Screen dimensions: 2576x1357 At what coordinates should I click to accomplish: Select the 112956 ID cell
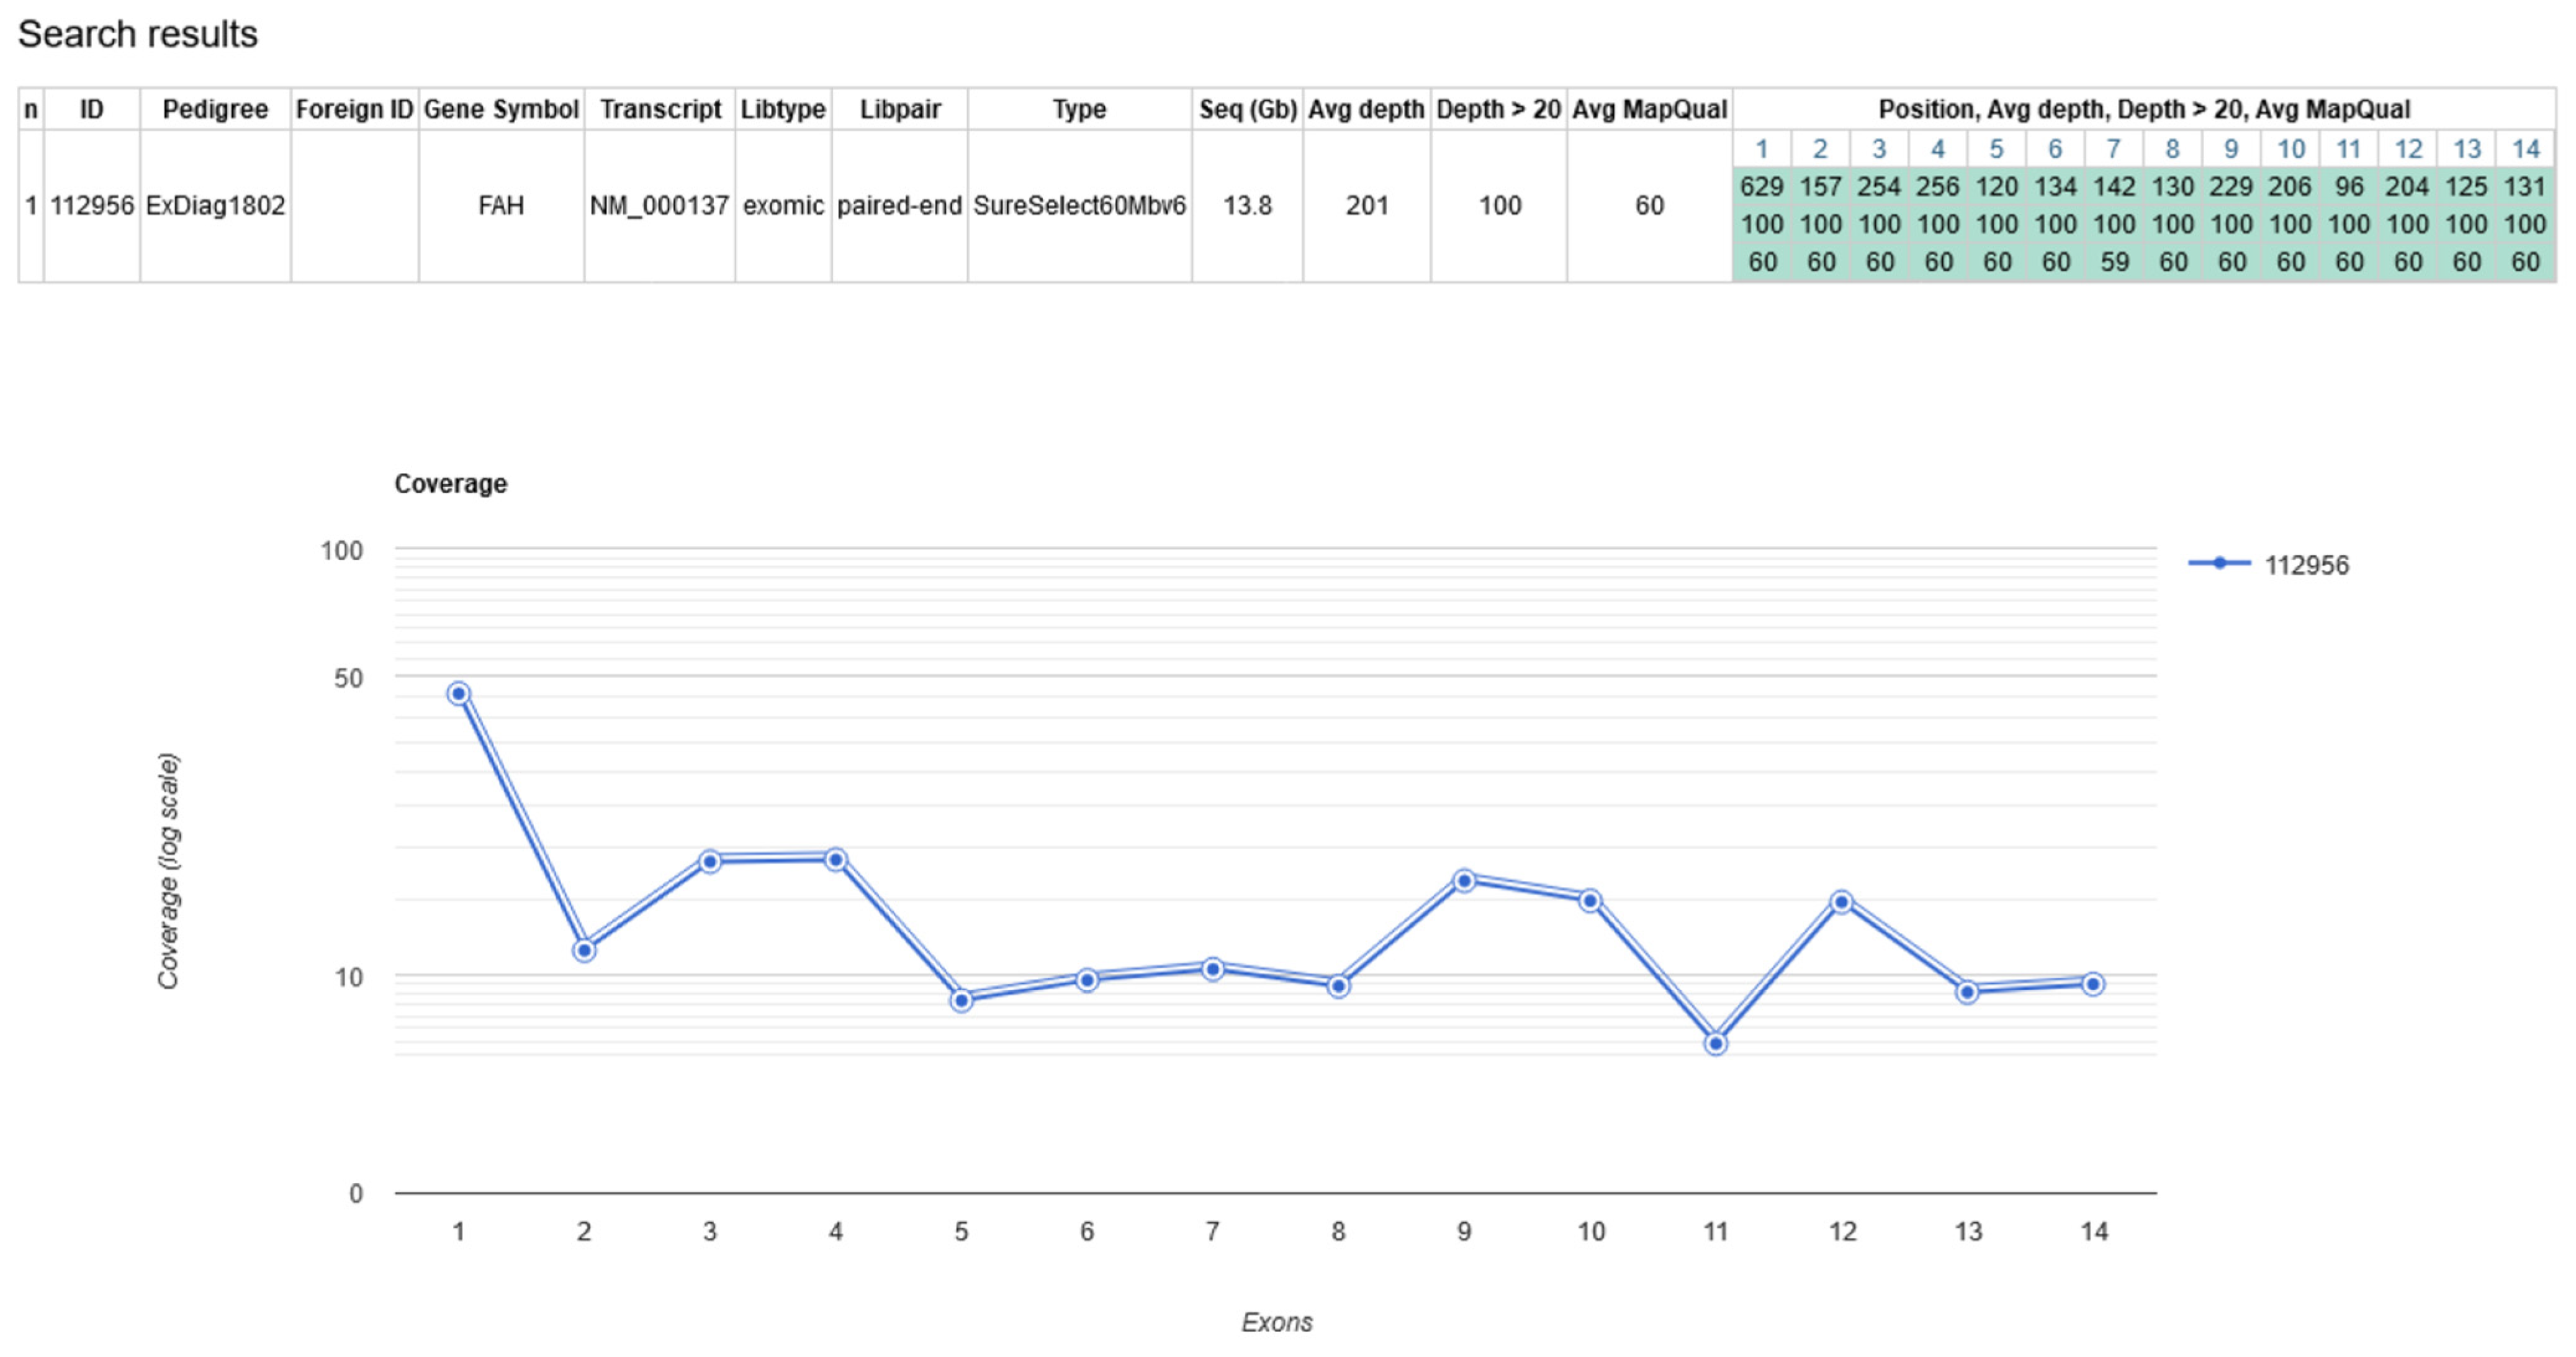(92, 206)
